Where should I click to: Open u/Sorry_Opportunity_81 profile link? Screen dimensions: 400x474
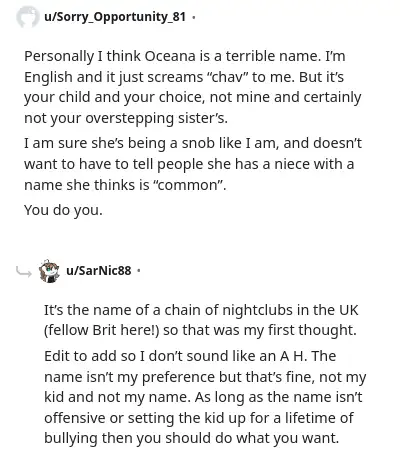pyautogui.click(x=115, y=17)
